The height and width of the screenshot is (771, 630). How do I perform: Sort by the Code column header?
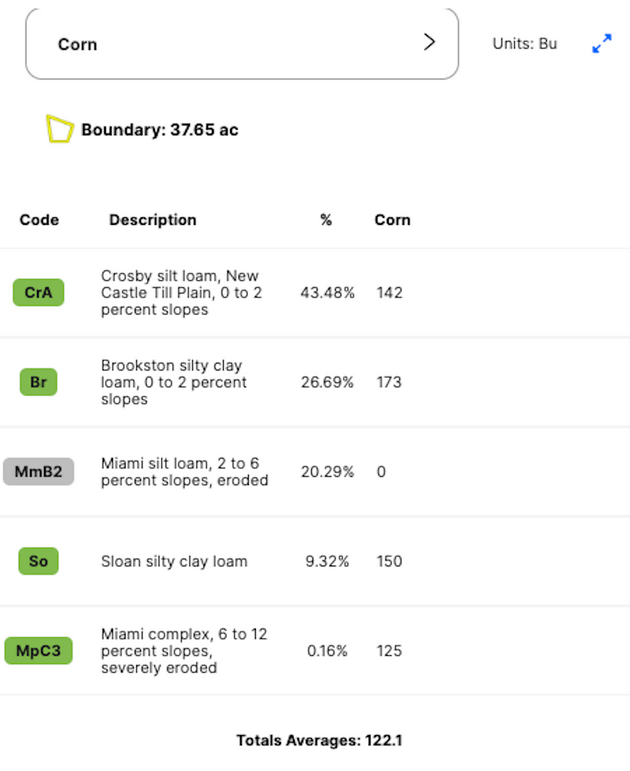coord(39,220)
